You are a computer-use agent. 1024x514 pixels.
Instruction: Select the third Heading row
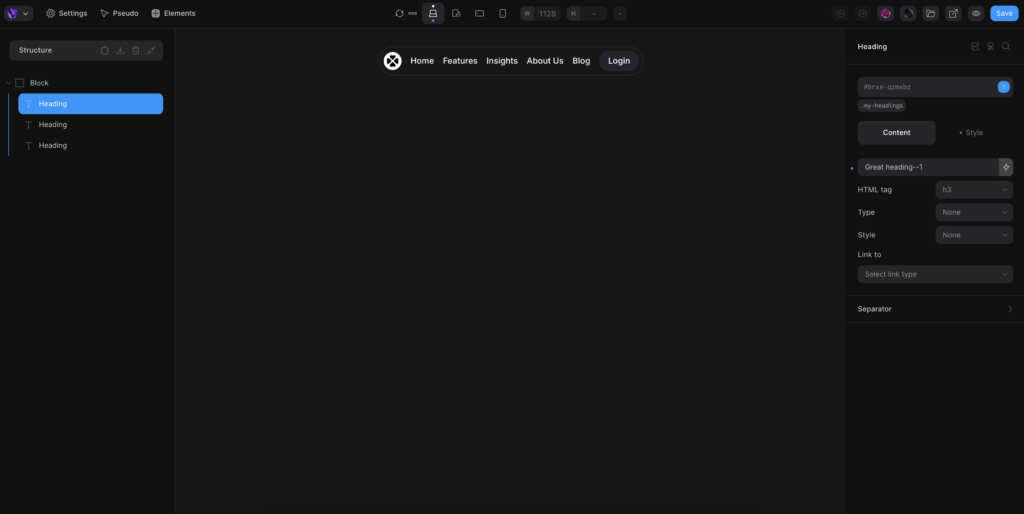tap(91, 146)
